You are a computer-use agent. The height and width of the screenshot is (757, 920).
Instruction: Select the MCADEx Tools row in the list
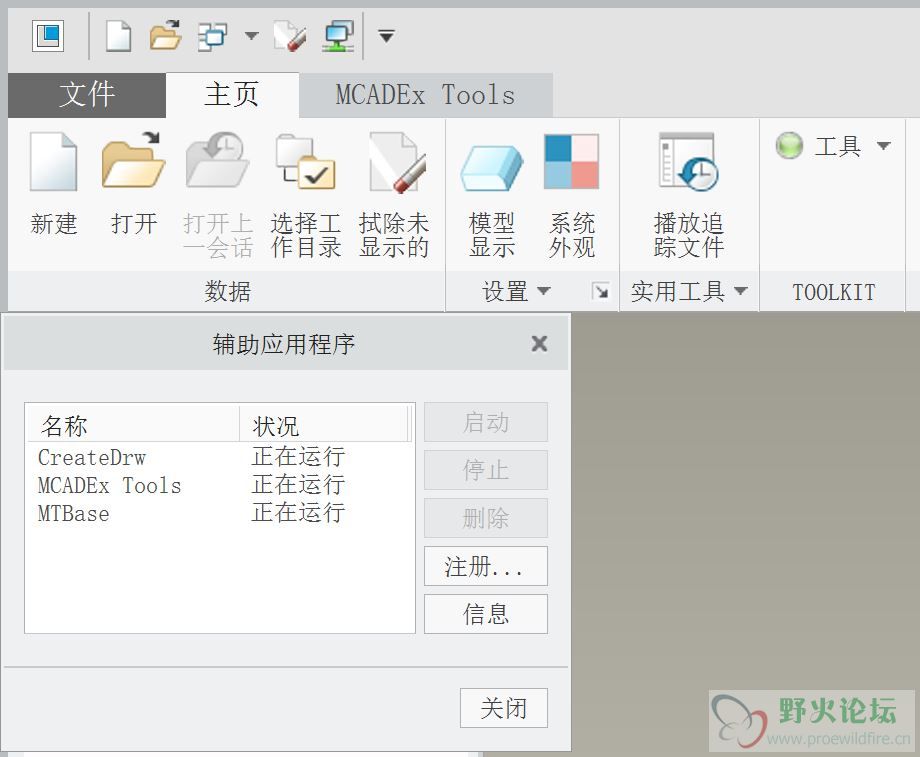tap(220, 485)
